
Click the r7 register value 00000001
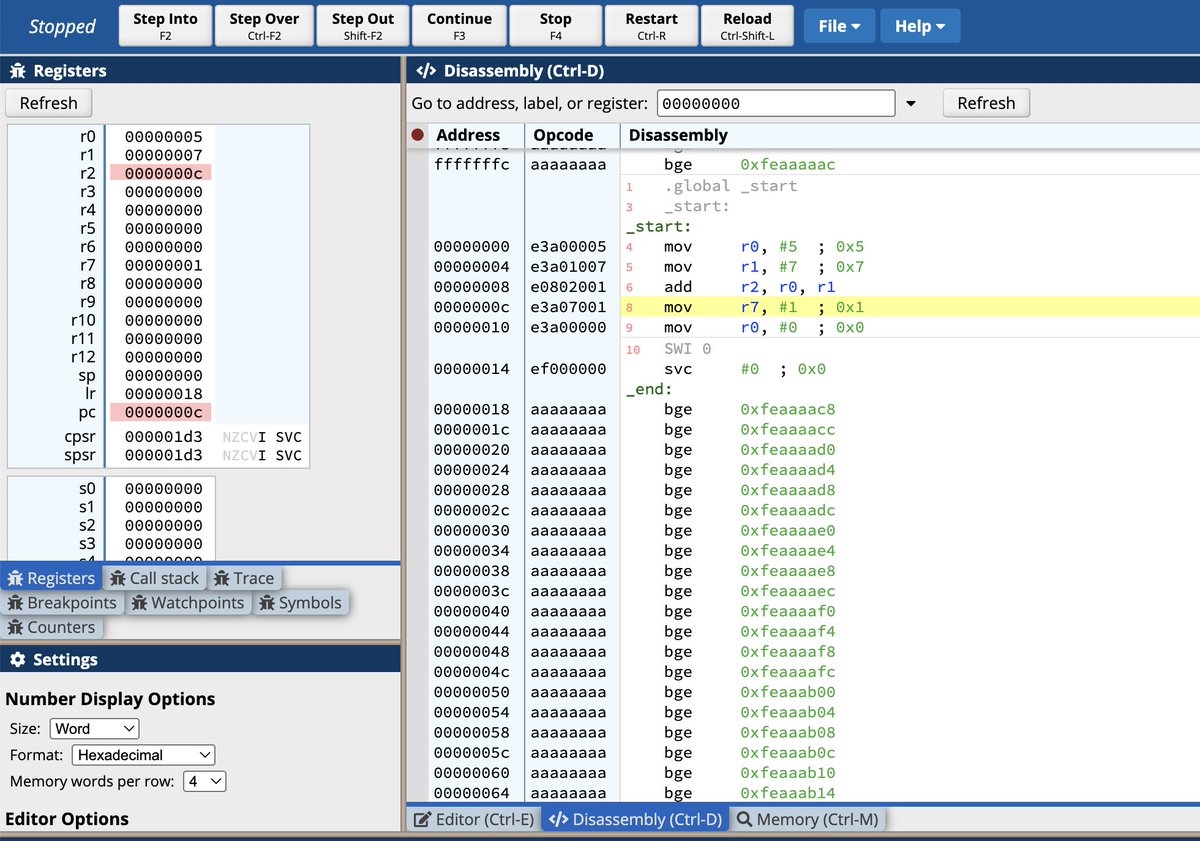point(163,265)
